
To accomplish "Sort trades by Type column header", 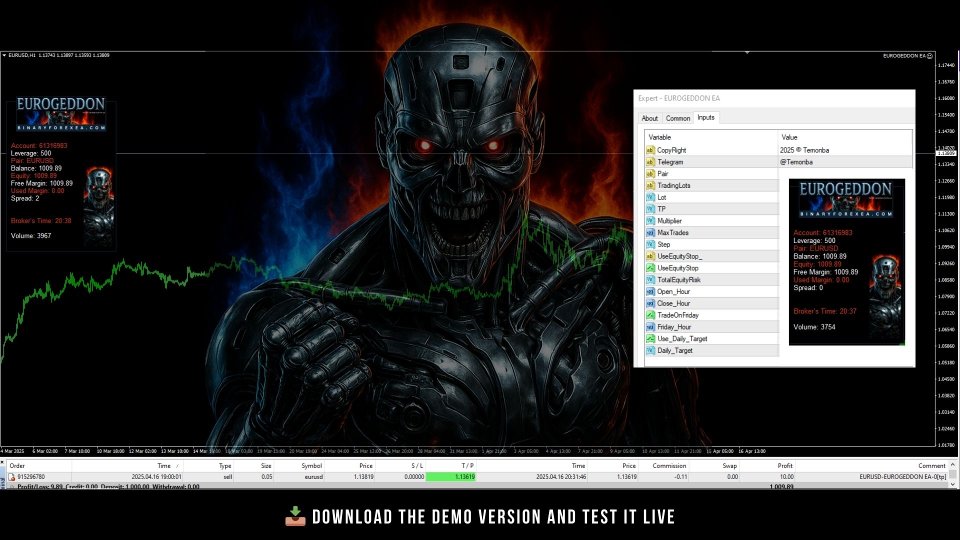I will (225, 466).
